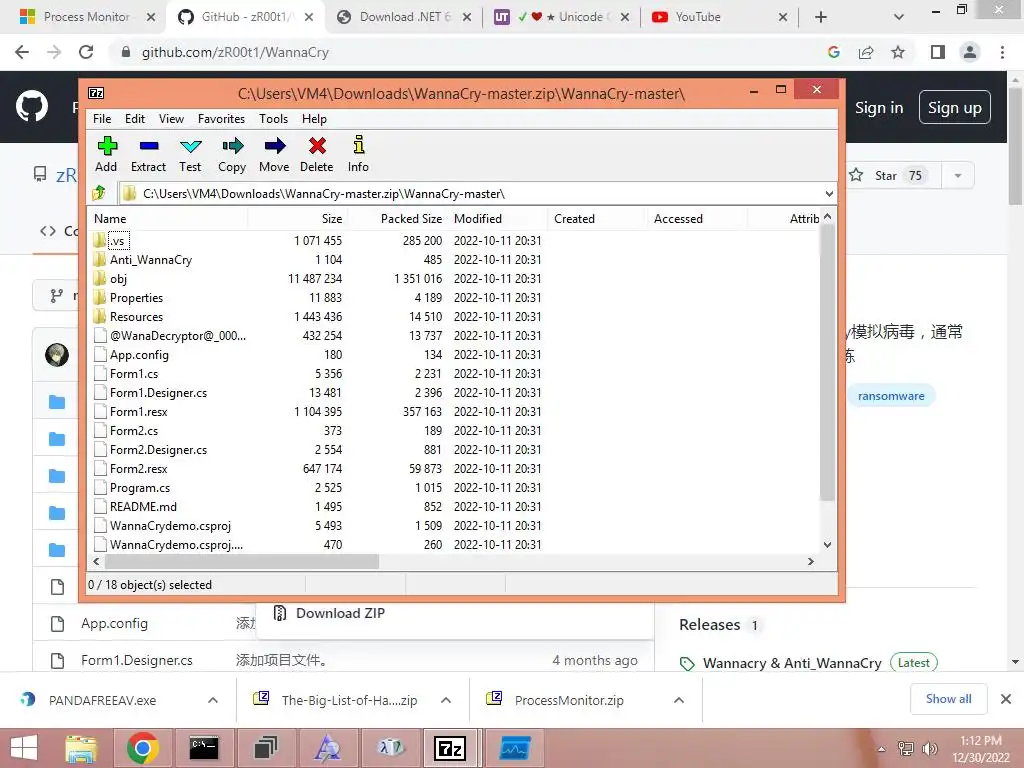Click the GitHub Sign in link
This screenshot has height=768, width=1024.
click(879, 108)
